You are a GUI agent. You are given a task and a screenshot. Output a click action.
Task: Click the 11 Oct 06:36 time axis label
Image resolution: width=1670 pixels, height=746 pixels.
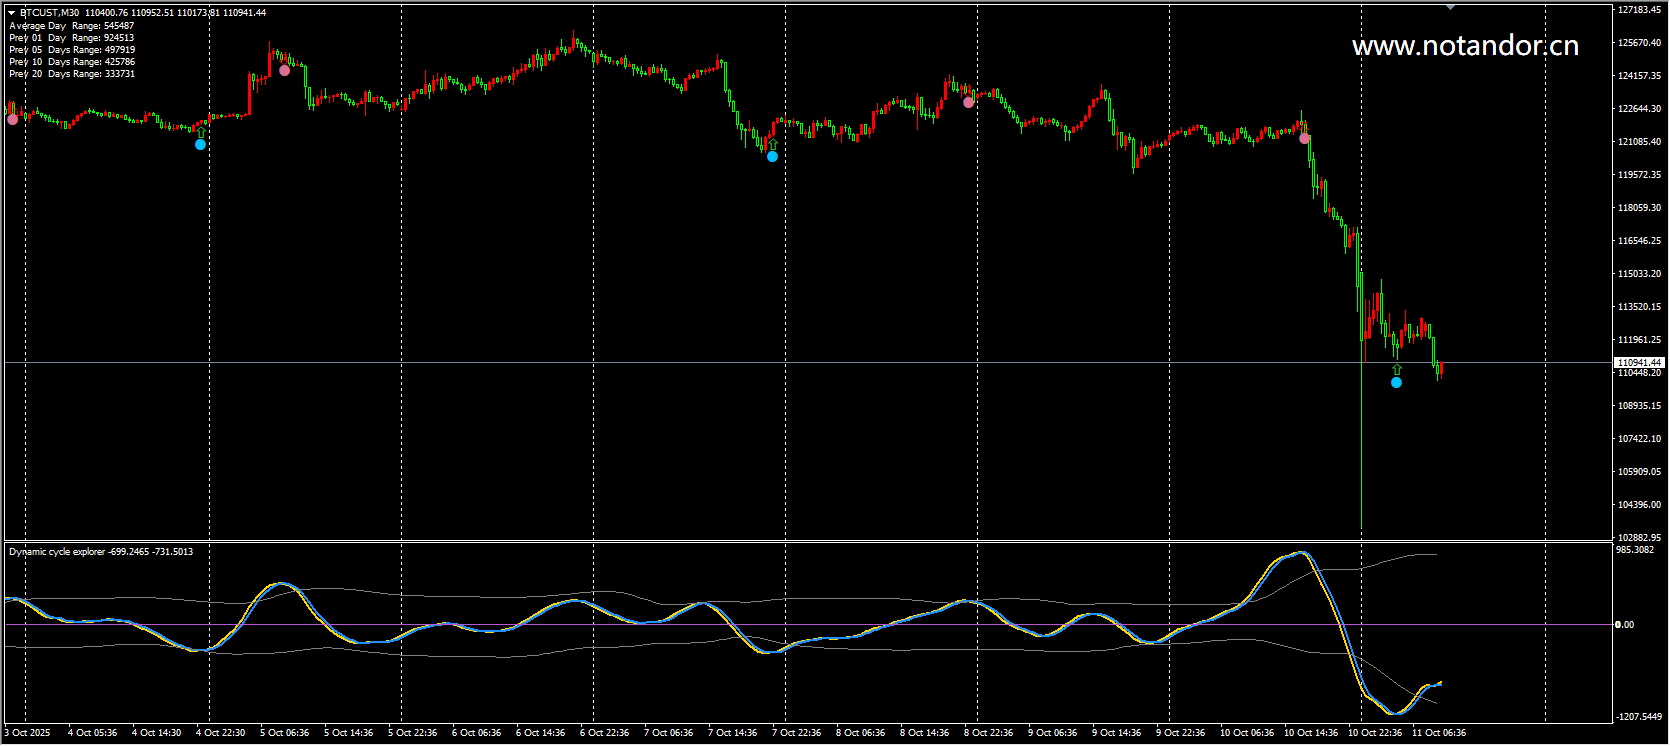[1438, 733]
